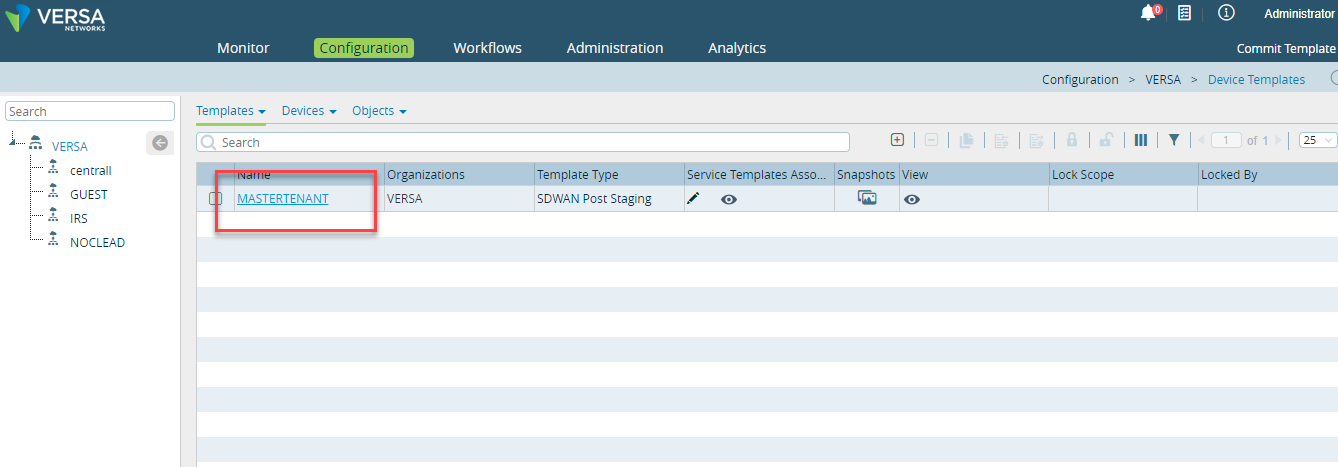This screenshot has height=467, width=1338.
Task: Open the rows-per-page 25 dropdown
Action: 1318,140
